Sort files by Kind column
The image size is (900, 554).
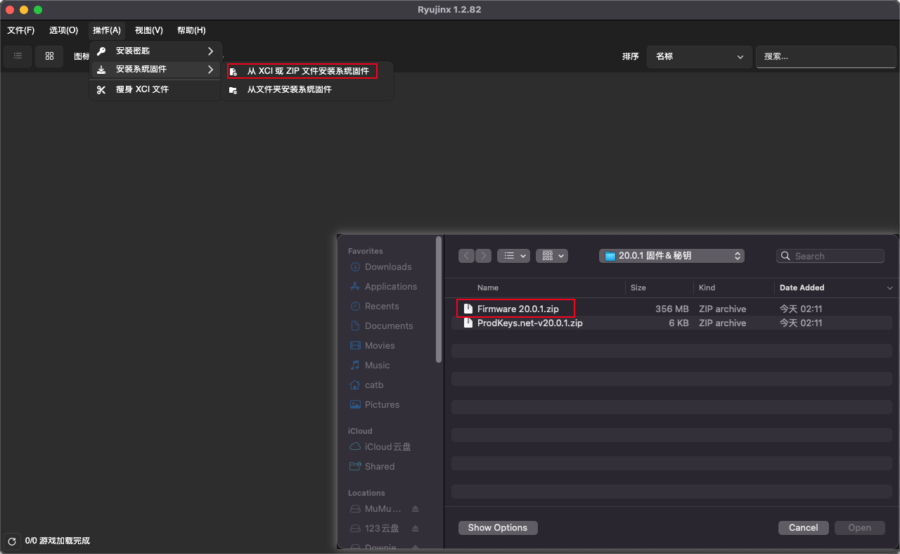click(707, 288)
